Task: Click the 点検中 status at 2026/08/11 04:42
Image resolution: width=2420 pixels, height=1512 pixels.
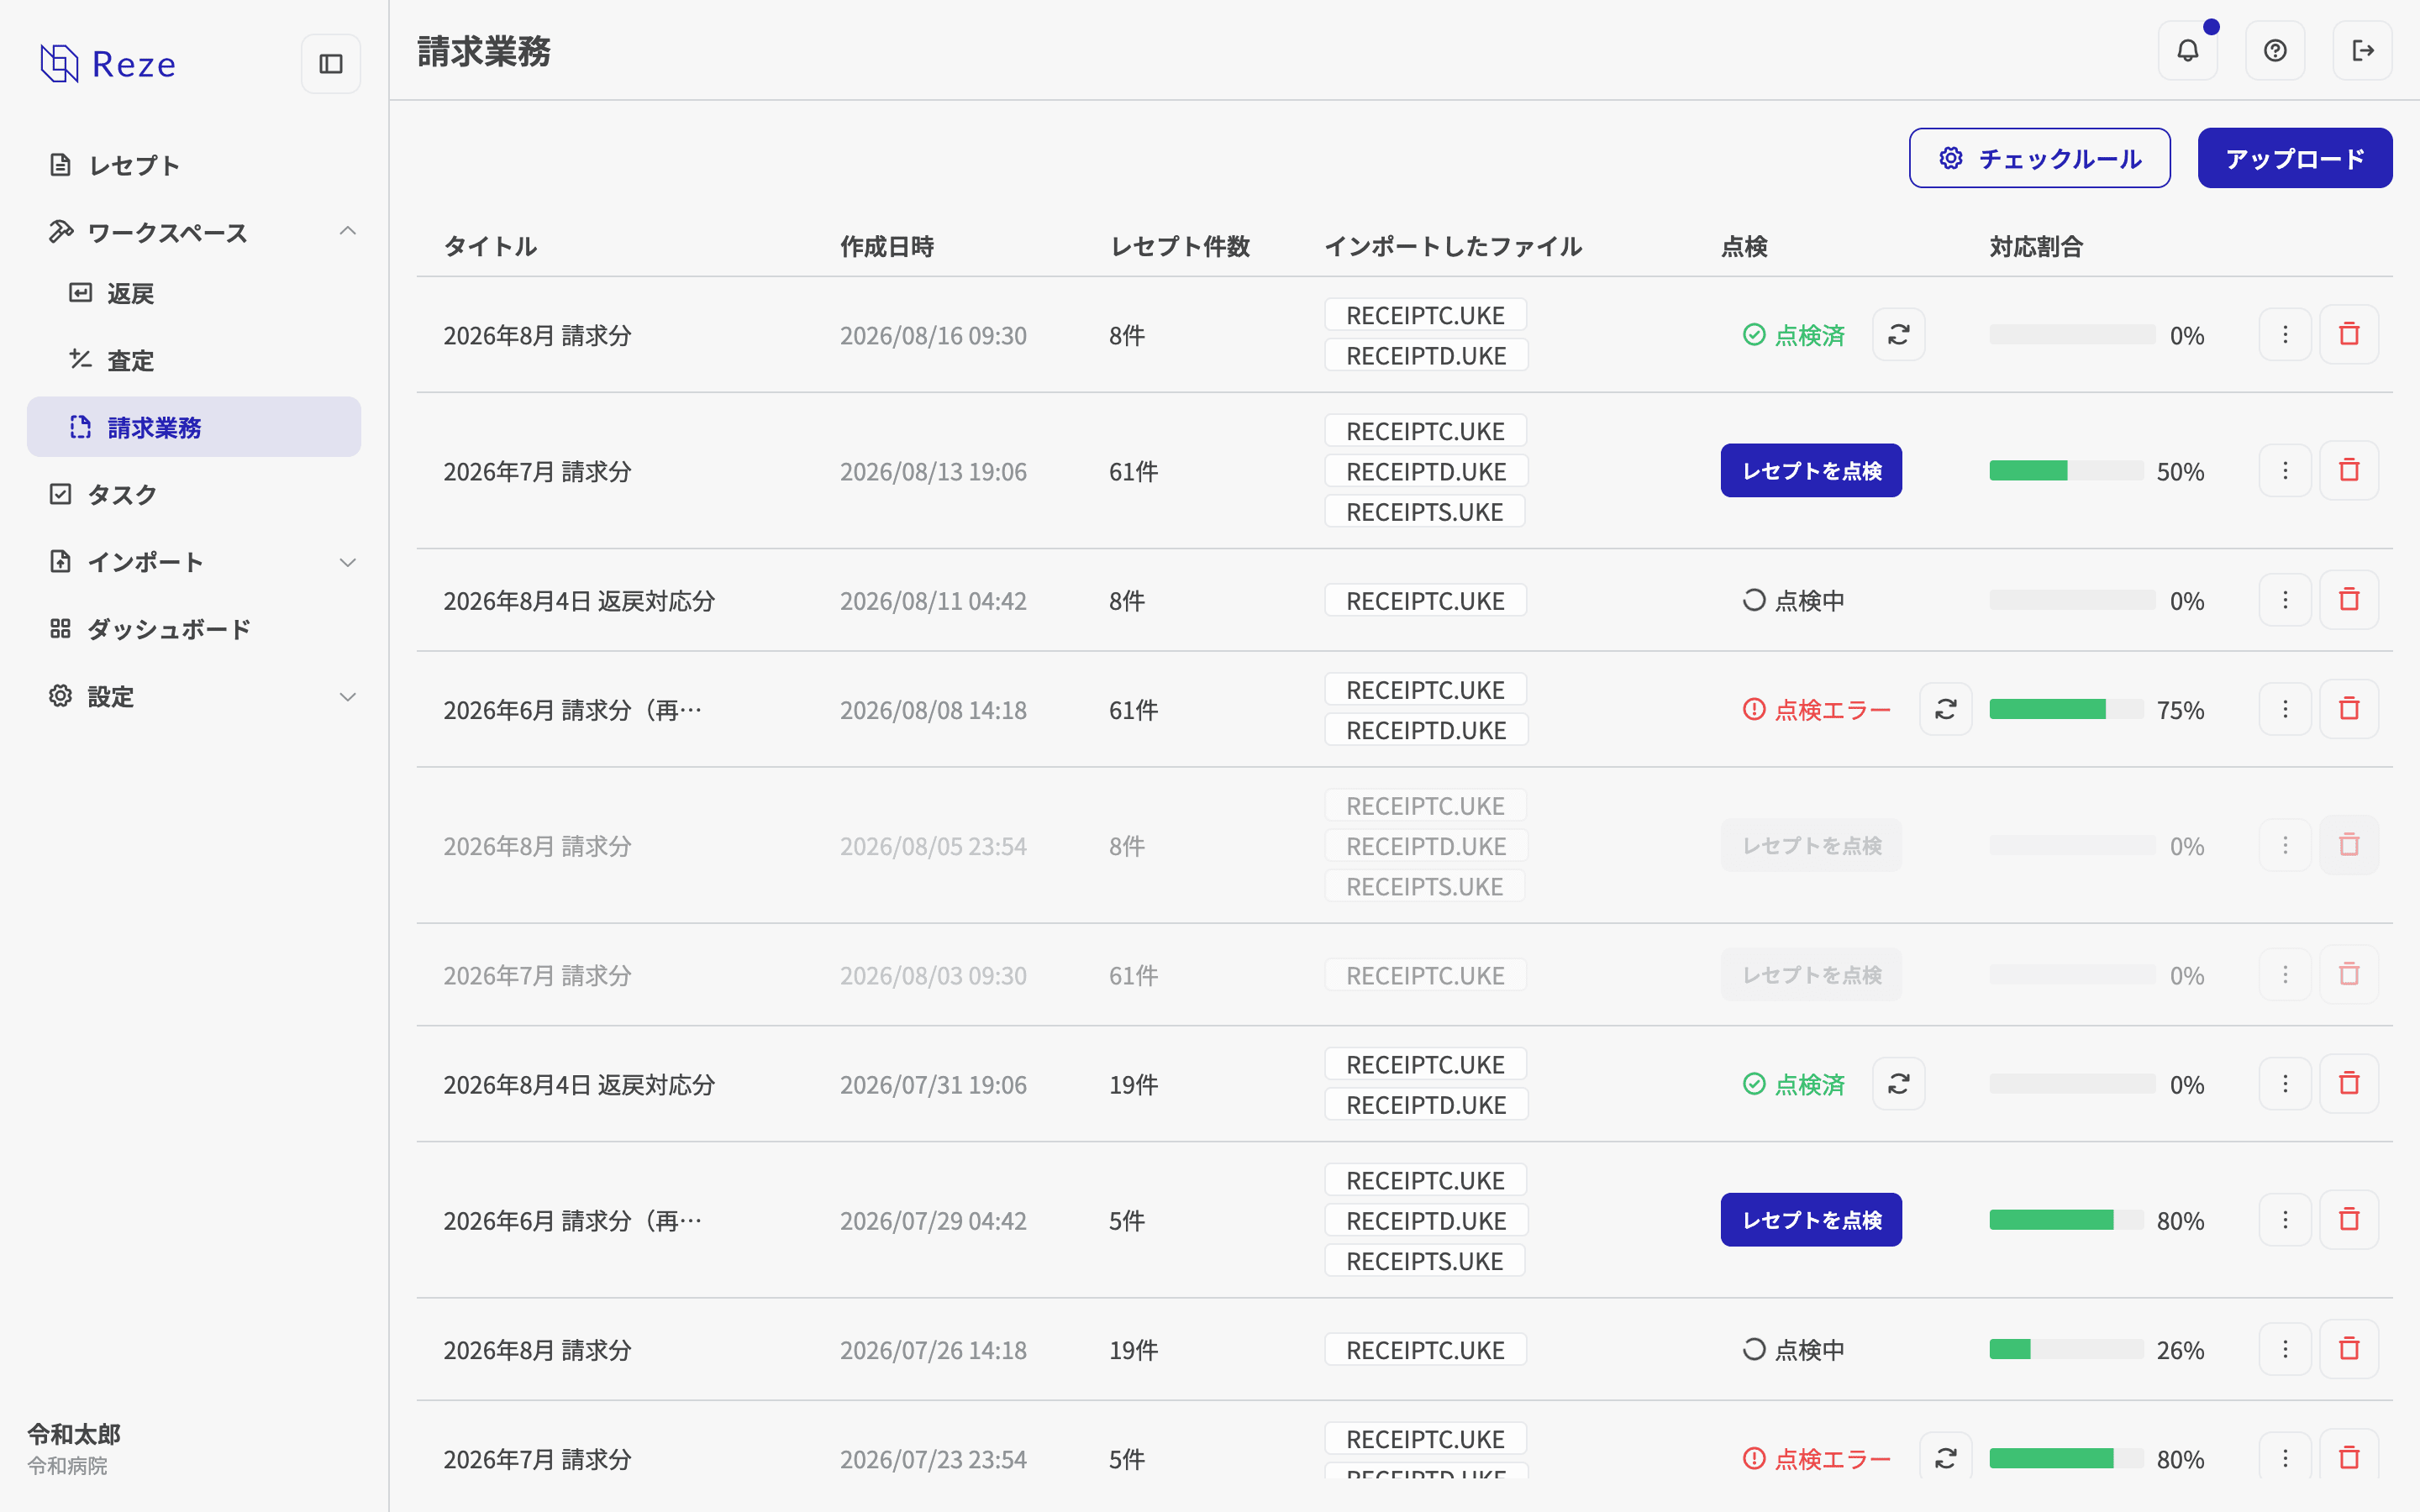Action: [x=1793, y=601]
